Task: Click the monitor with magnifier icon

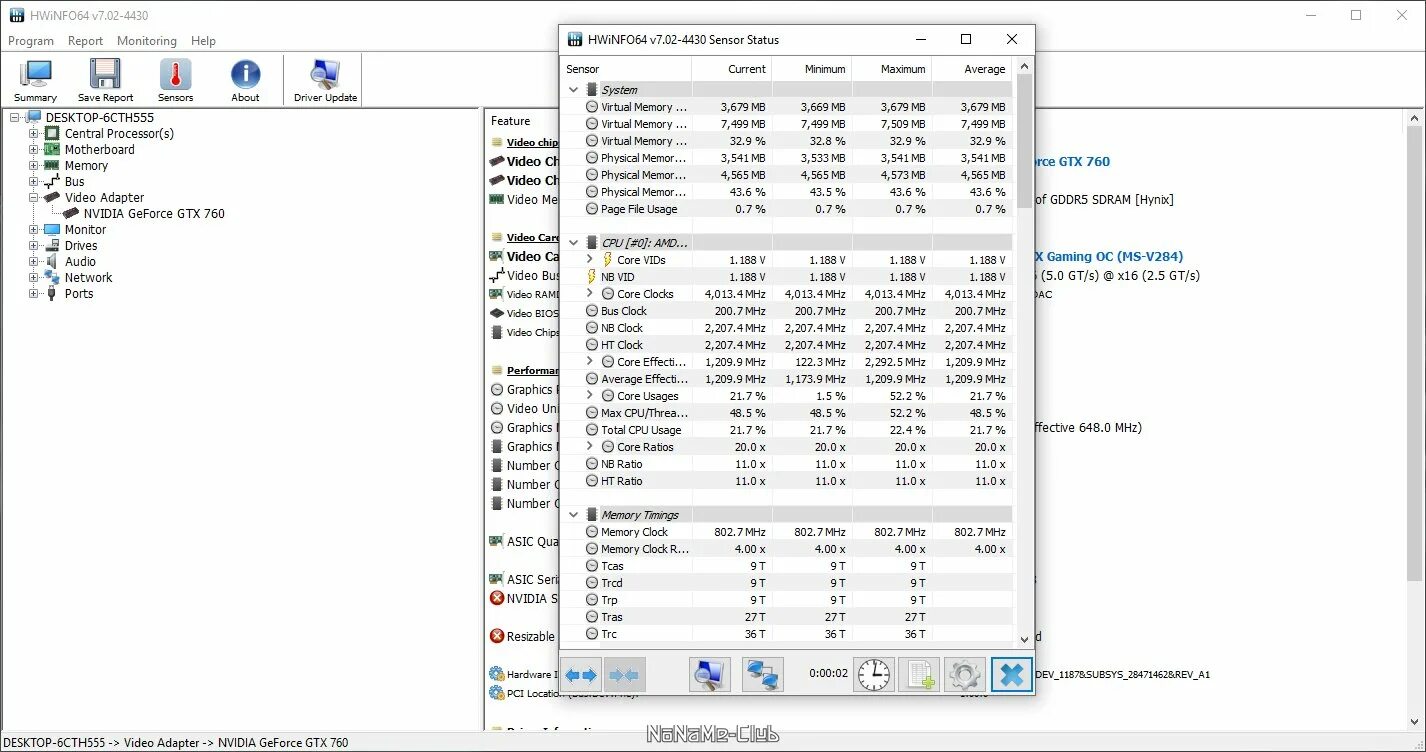Action: [710, 675]
